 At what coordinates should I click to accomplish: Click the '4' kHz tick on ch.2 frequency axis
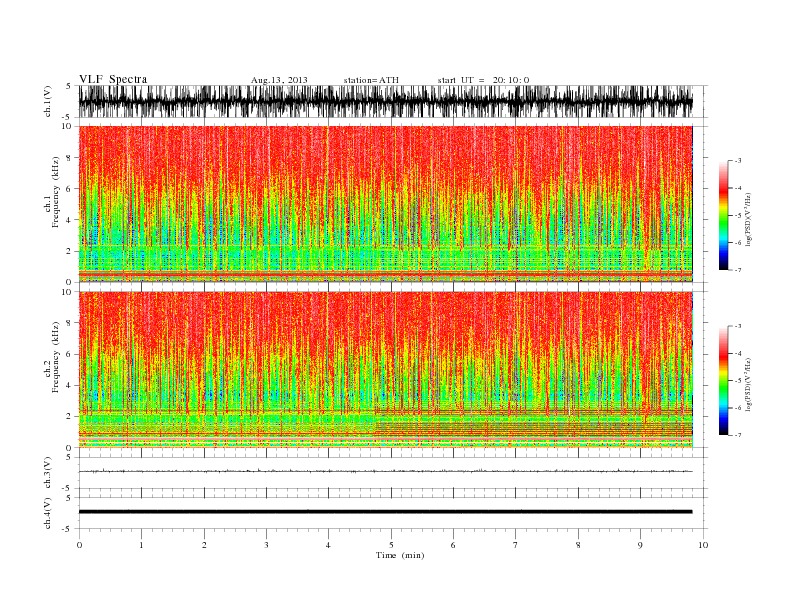pos(69,386)
